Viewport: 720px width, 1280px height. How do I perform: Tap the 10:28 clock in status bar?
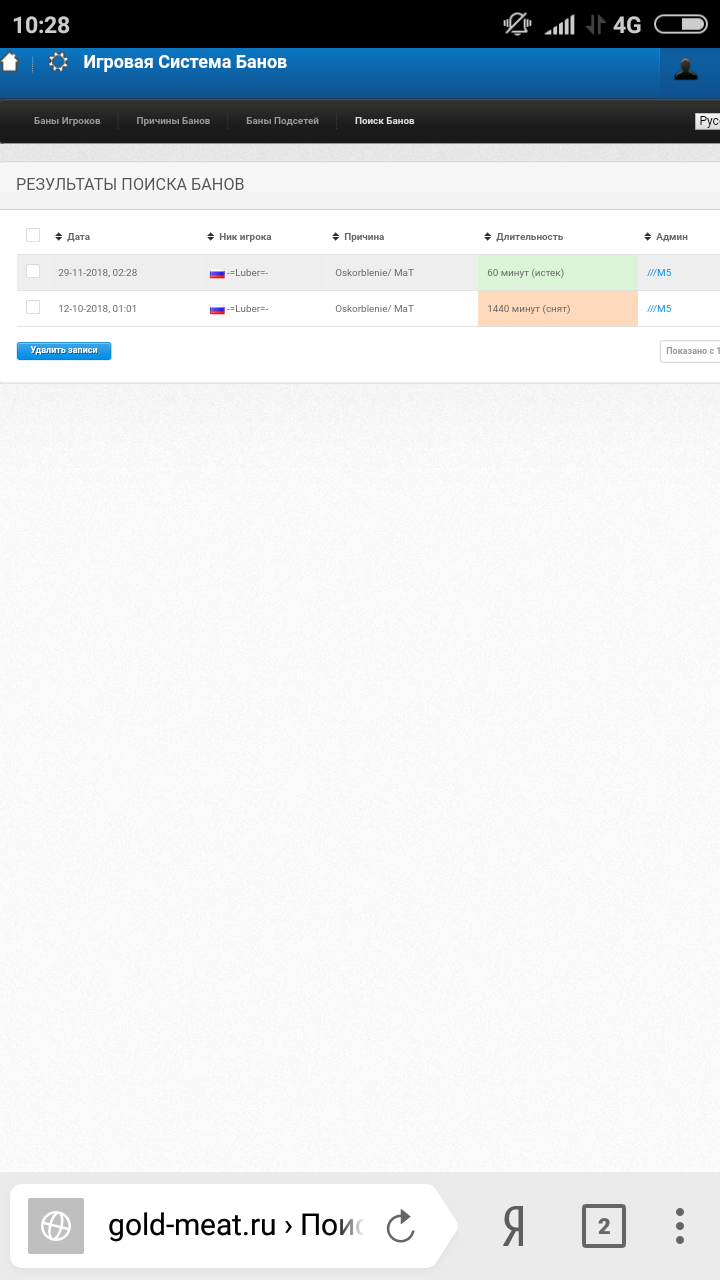click(x=41, y=25)
